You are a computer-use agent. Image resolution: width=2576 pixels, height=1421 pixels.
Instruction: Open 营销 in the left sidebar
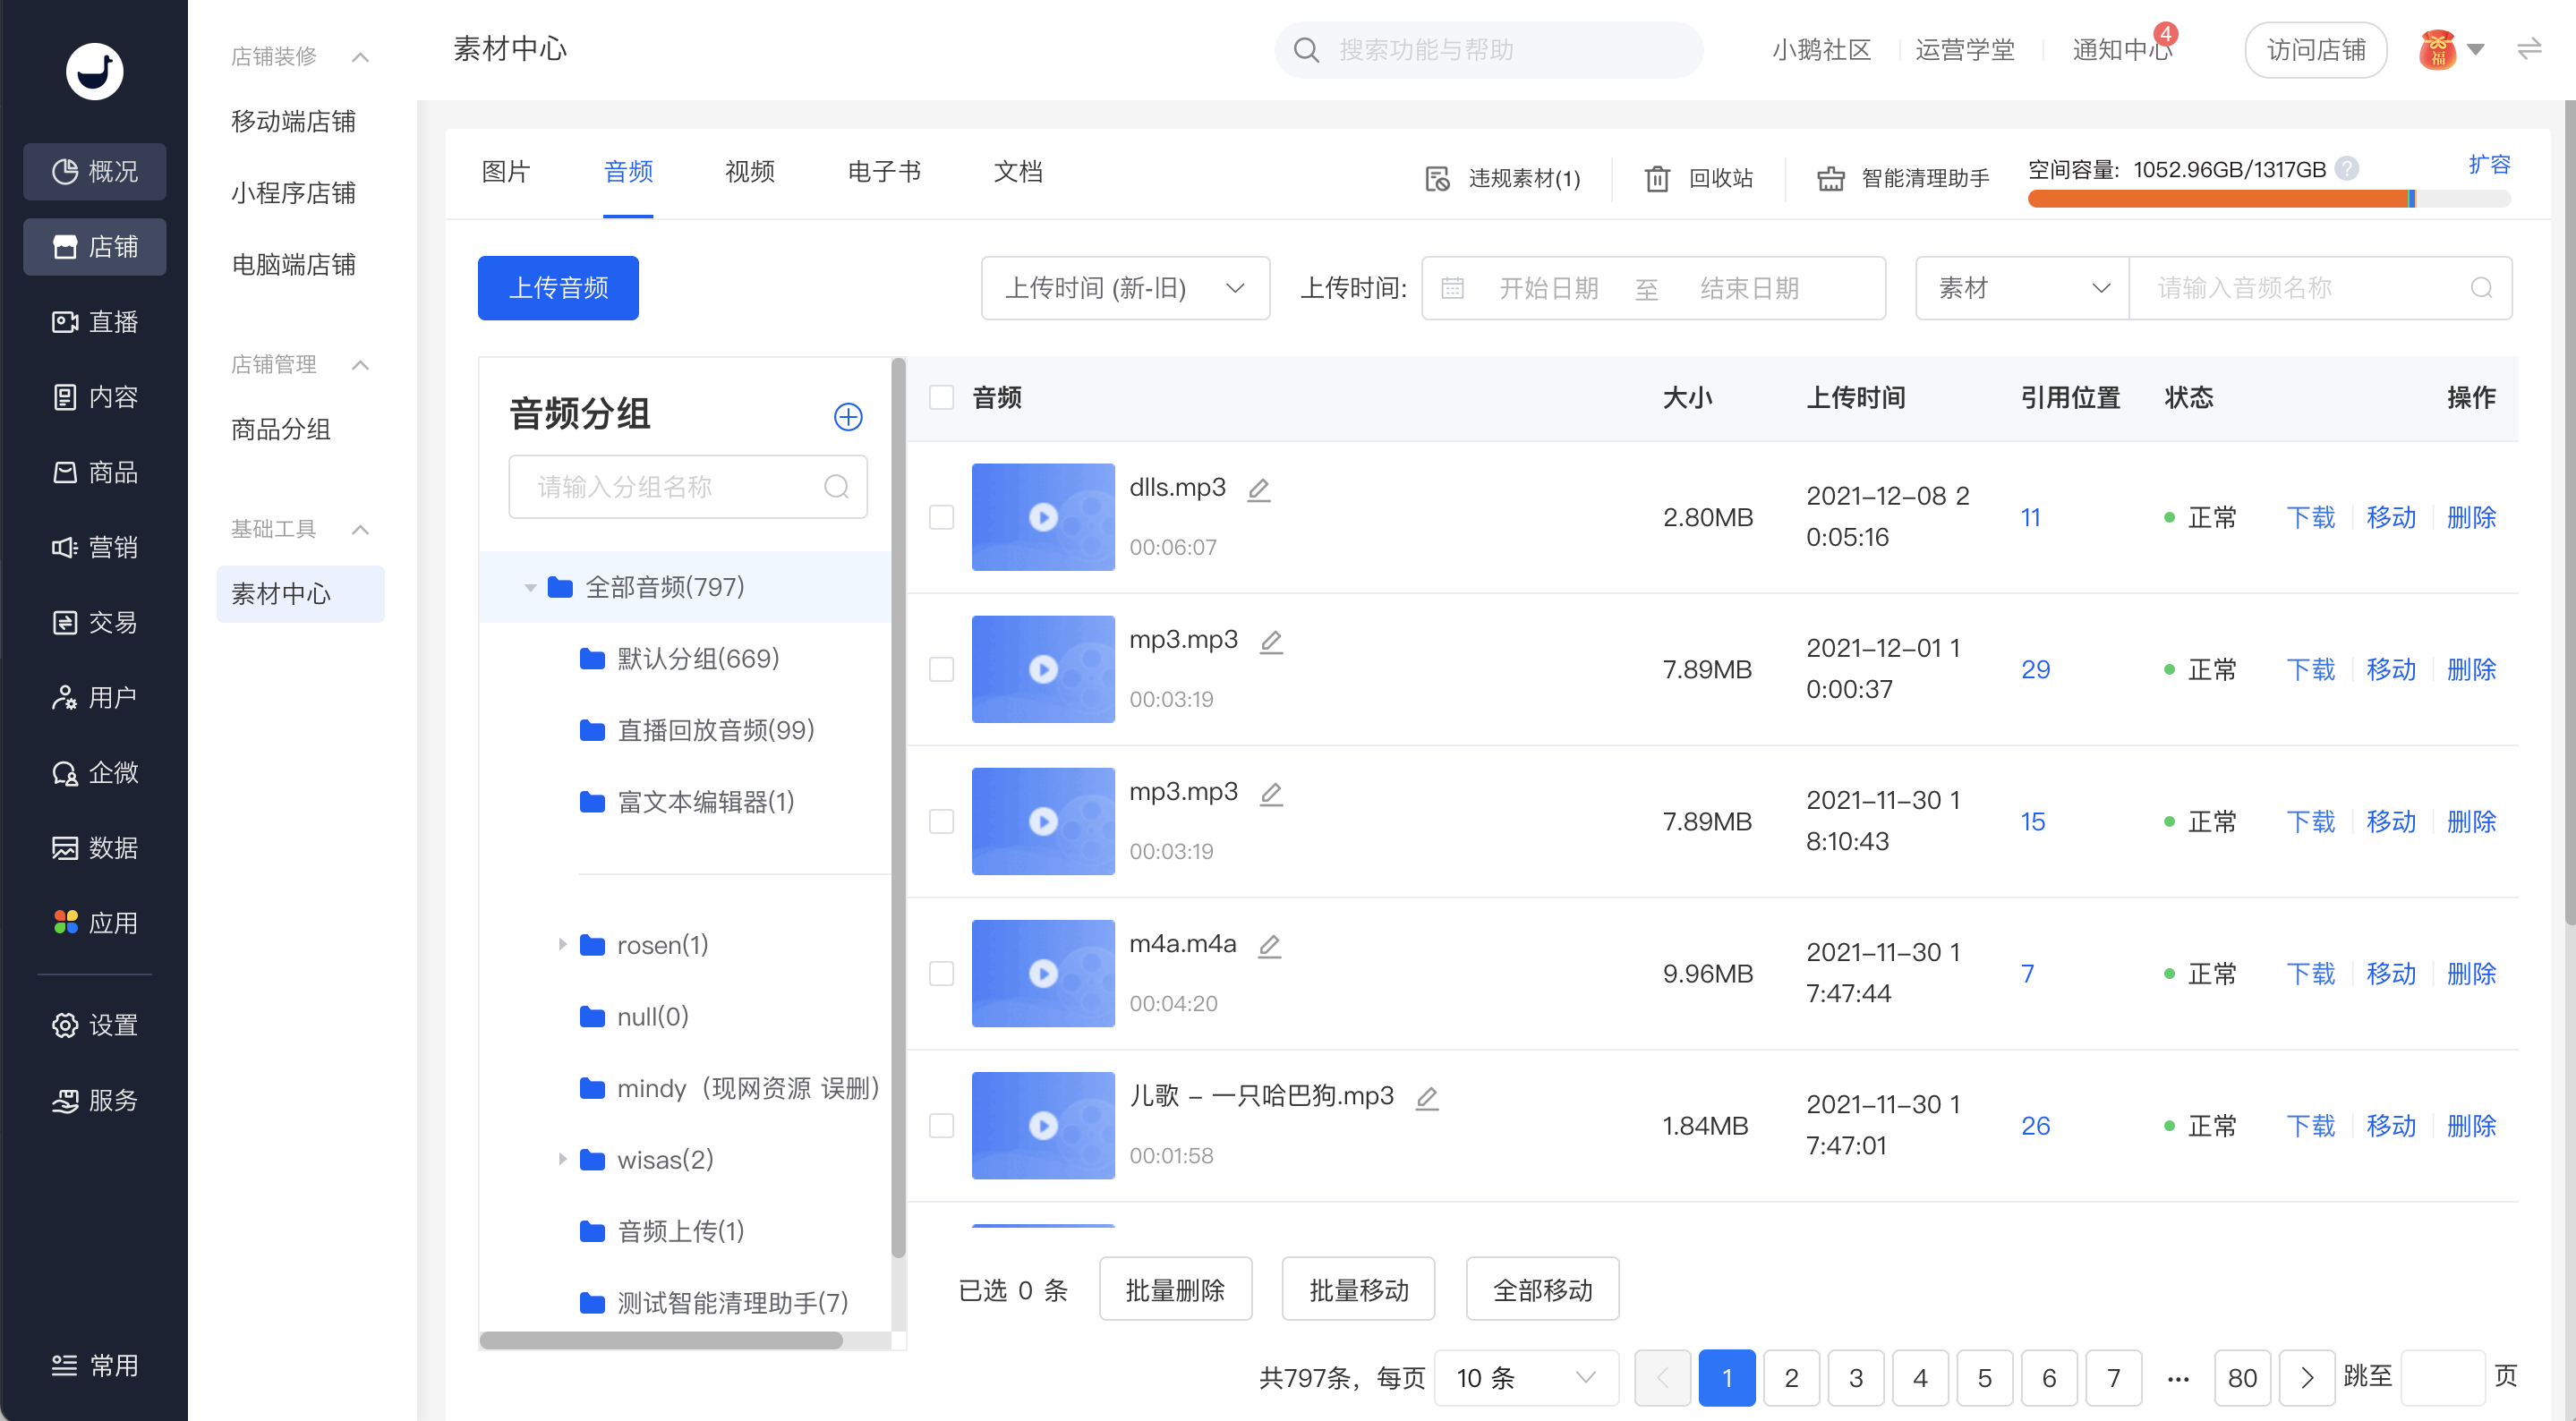[x=95, y=547]
